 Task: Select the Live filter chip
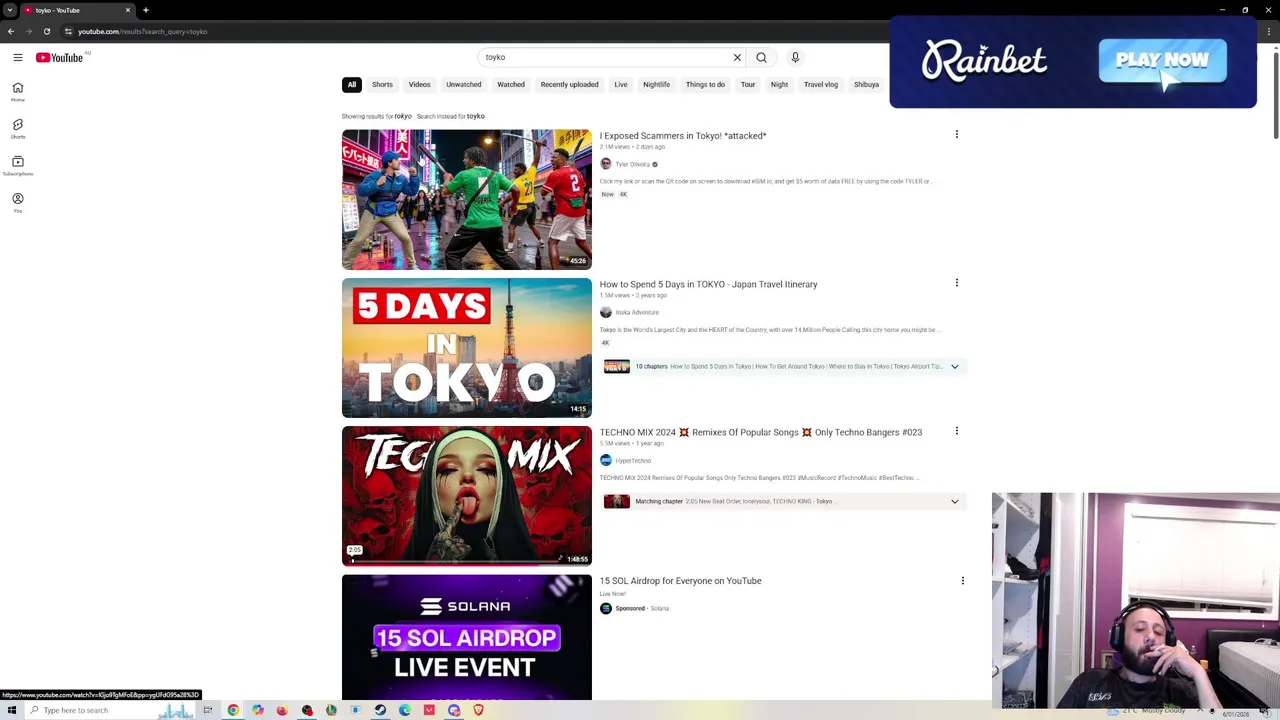coord(621,85)
